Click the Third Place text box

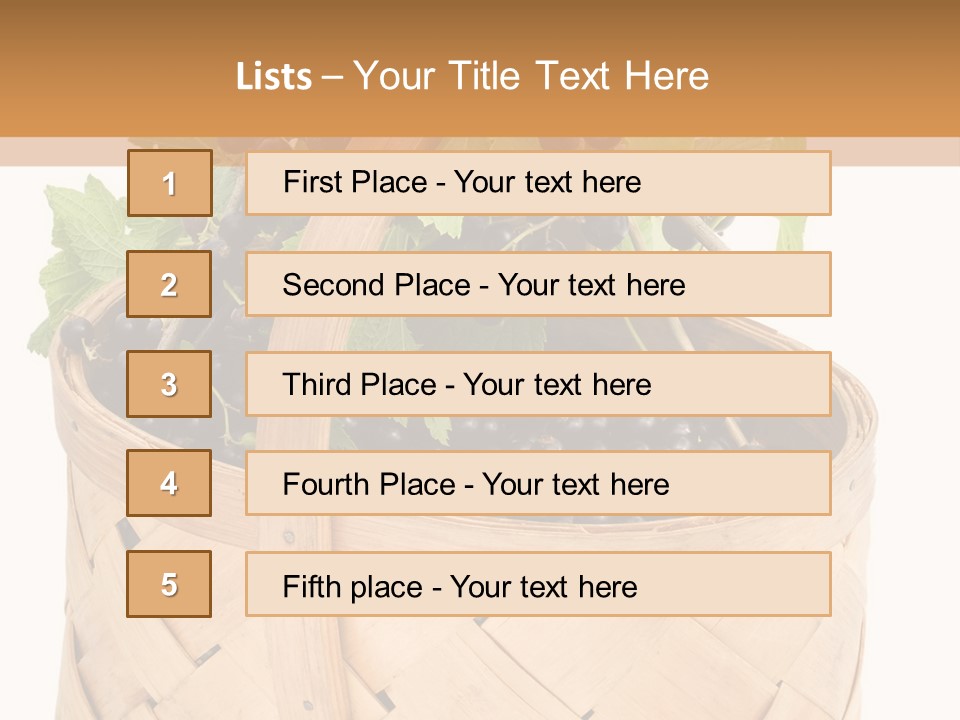coord(538,384)
